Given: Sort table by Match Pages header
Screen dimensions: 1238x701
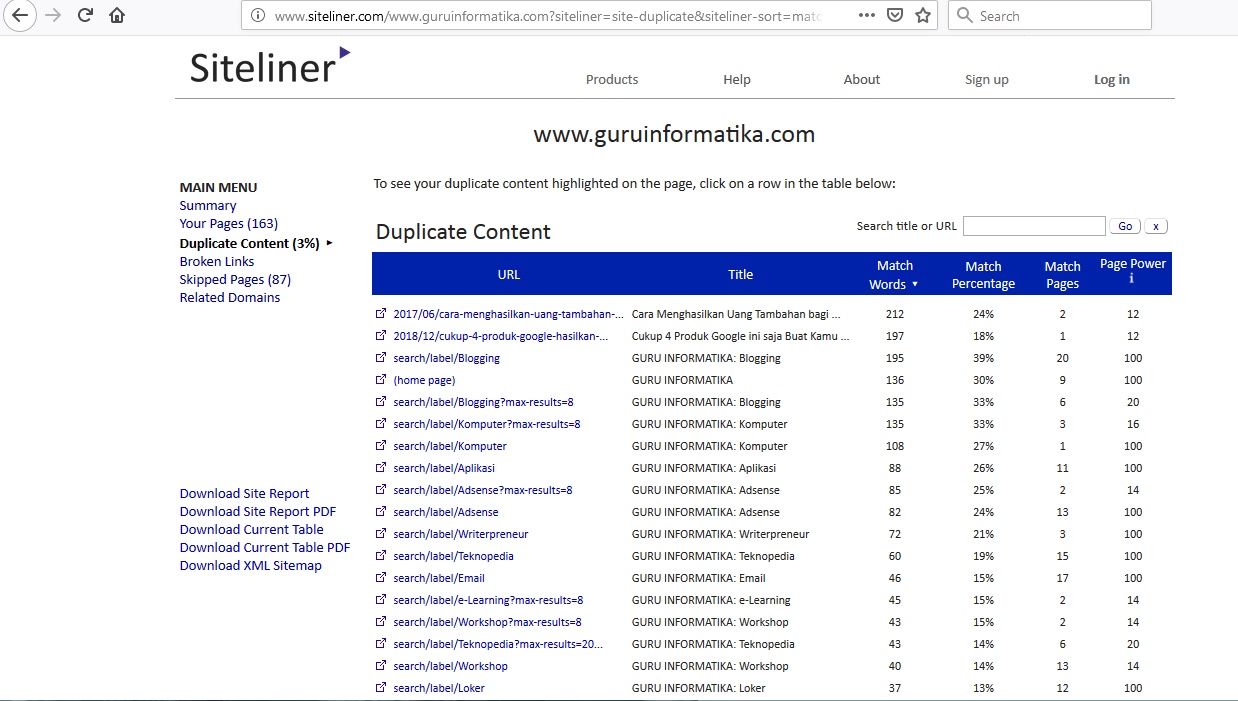Looking at the screenshot, I should click(x=1062, y=275).
